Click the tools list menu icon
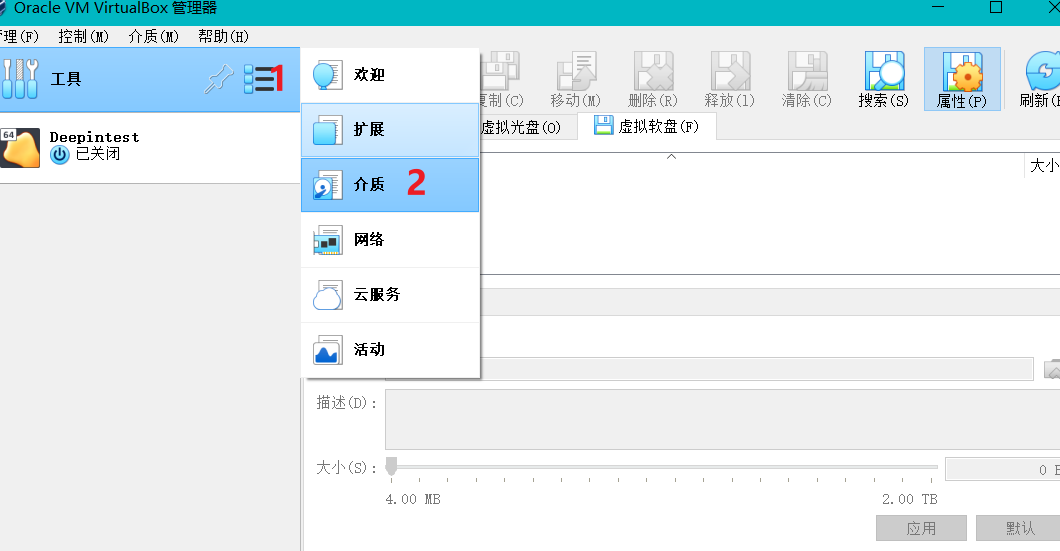The height and width of the screenshot is (551, 1060). click(x=259, y=79)
